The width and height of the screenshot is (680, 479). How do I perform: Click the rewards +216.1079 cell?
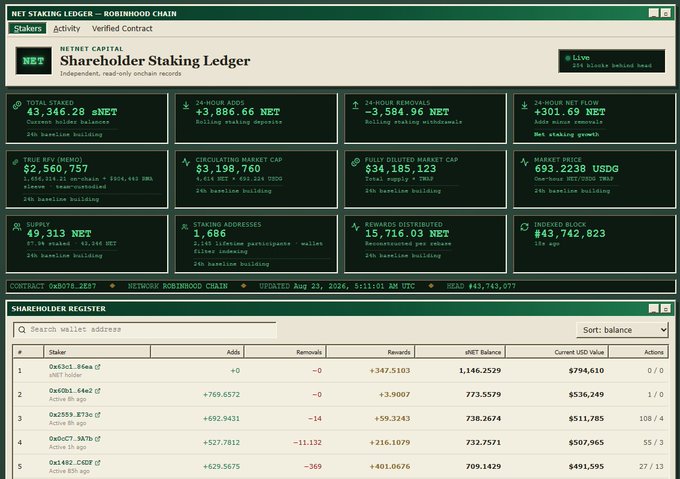click(389, 443)
